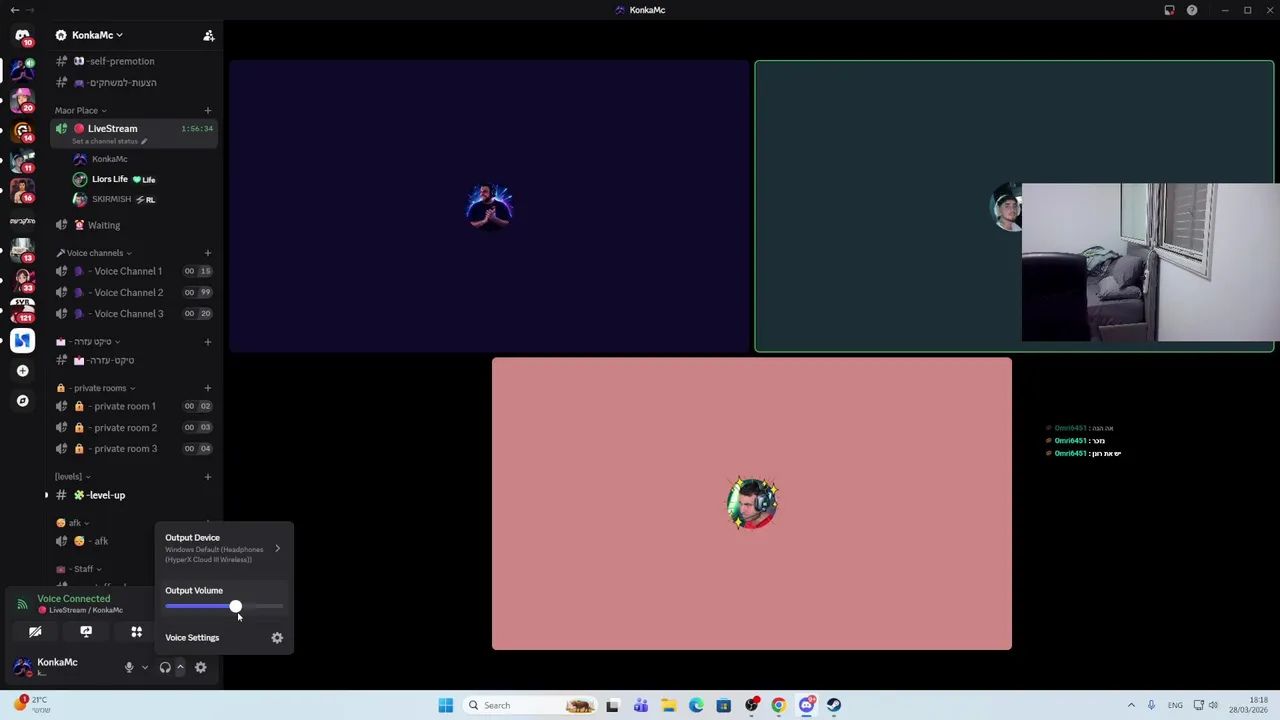This screenshot has height=720, width=1280.
Task: Collapse the afk category
Action: 72,523
